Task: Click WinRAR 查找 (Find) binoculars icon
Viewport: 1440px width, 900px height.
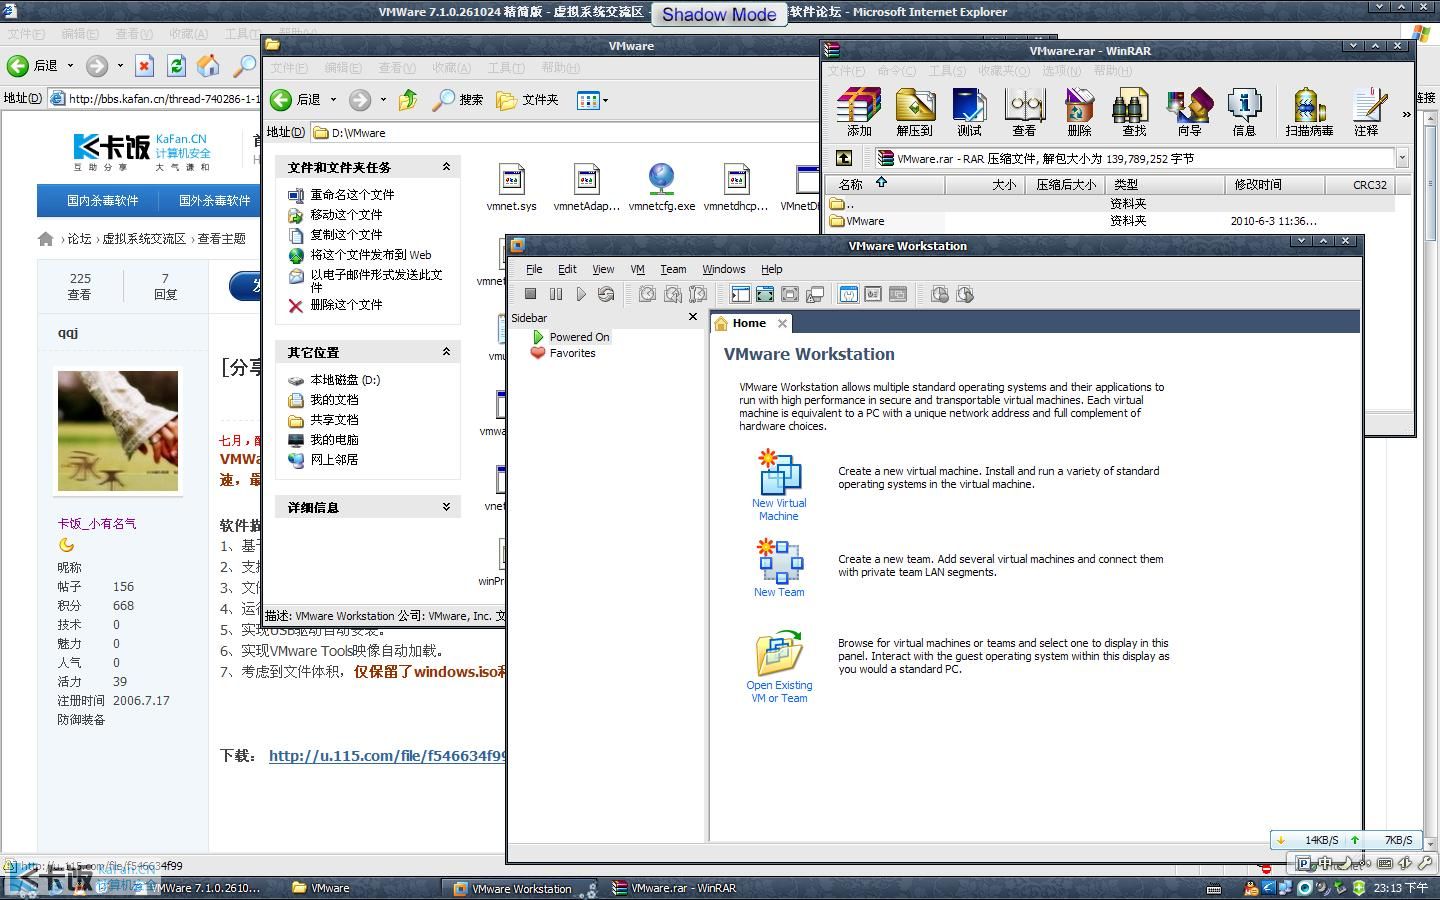Action: [1134, 111]
